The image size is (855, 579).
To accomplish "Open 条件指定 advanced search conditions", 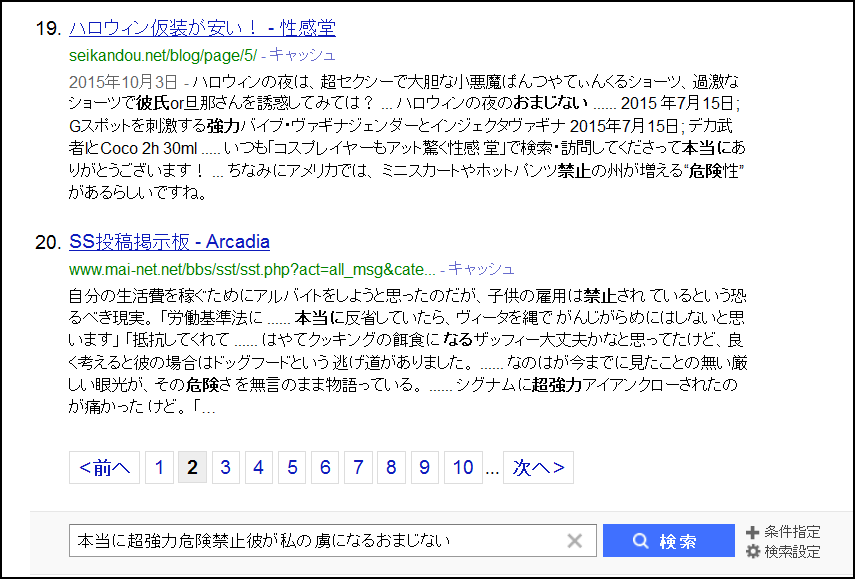I will (x=783, y=532).
